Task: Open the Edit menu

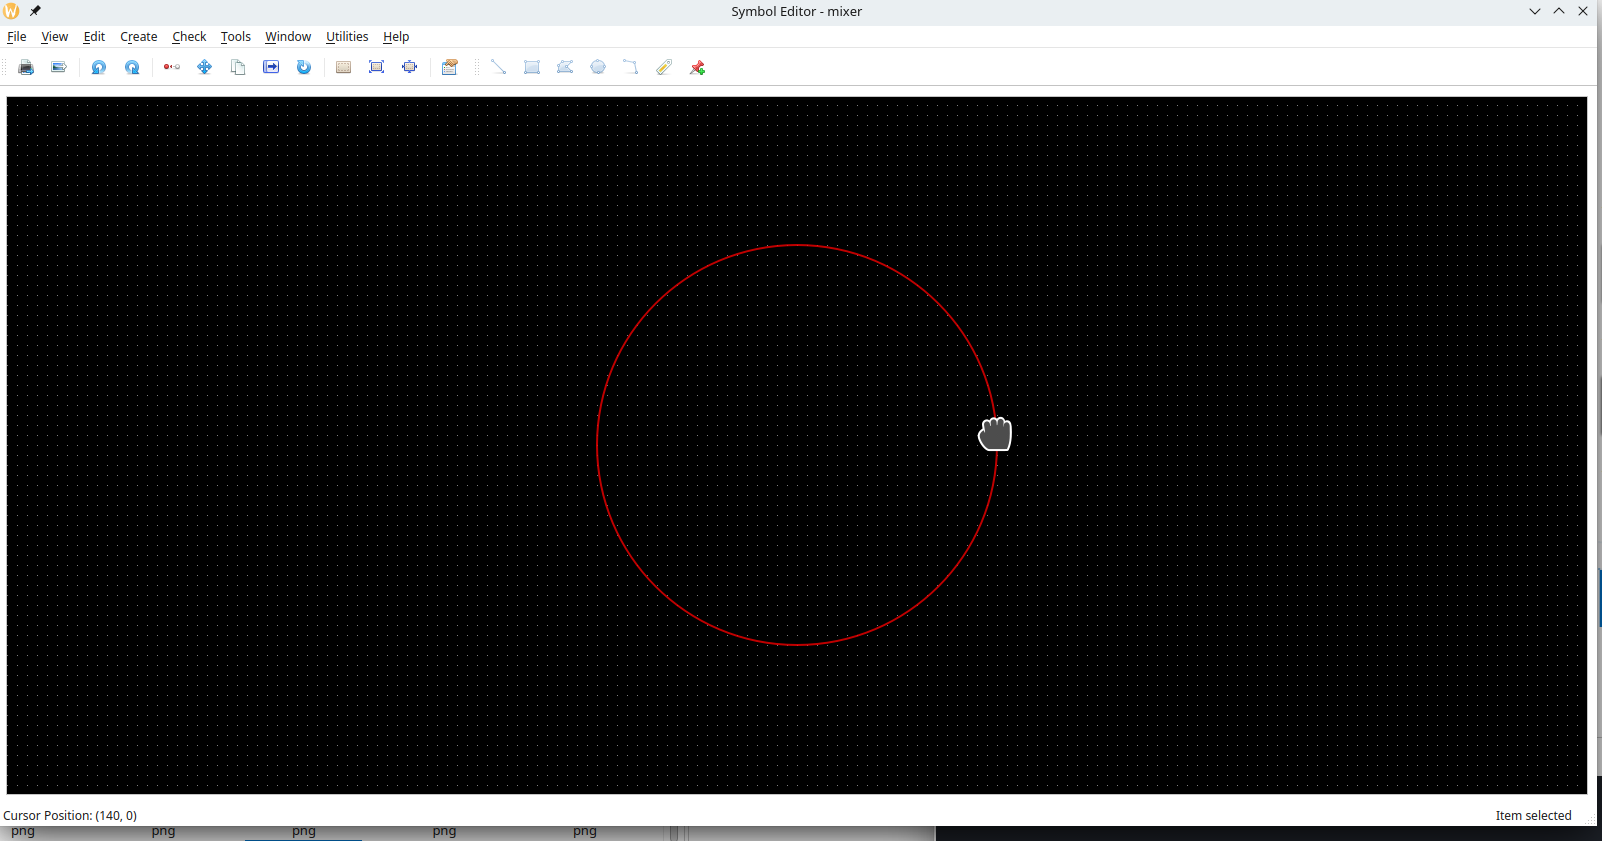Action: click(x=94, y=36)
